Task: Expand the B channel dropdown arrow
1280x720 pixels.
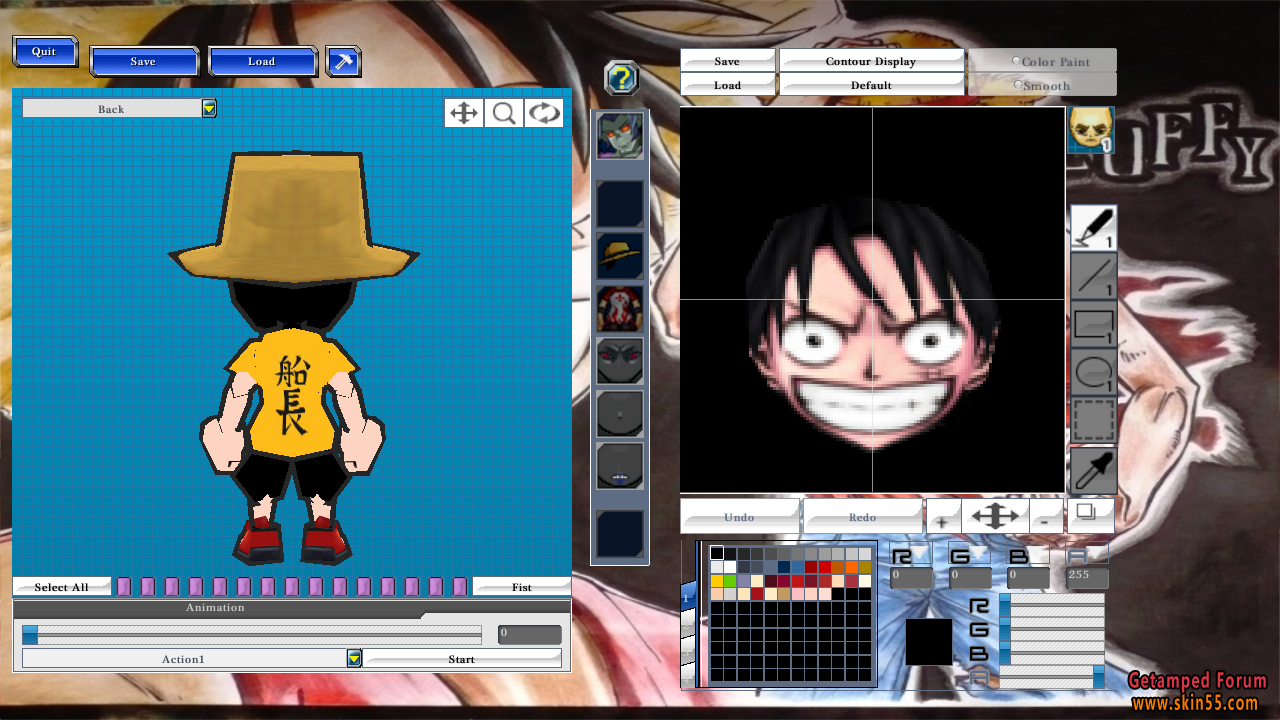Action: tap(1036, 552)
